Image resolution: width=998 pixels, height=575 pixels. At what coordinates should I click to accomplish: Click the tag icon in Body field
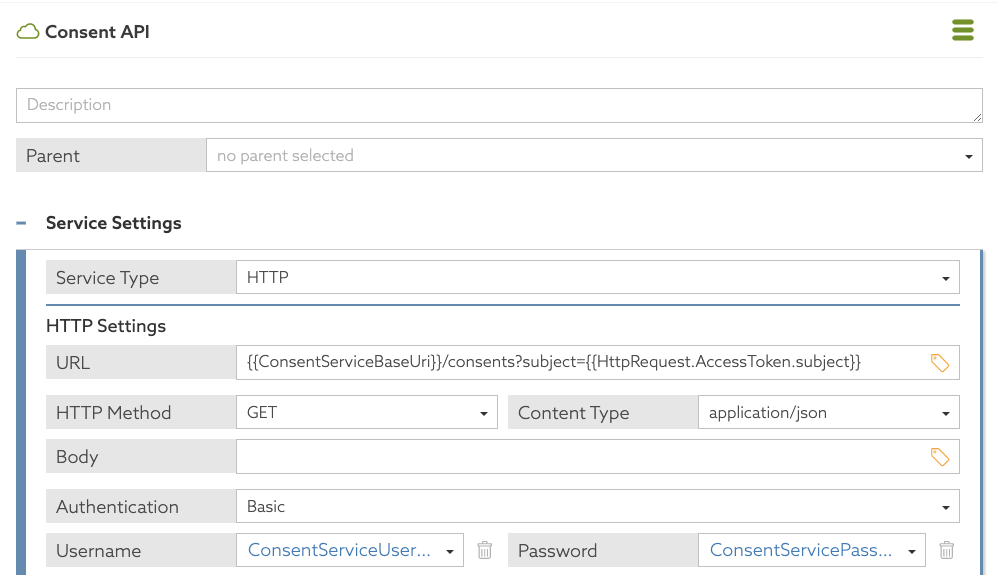[940, 457]
